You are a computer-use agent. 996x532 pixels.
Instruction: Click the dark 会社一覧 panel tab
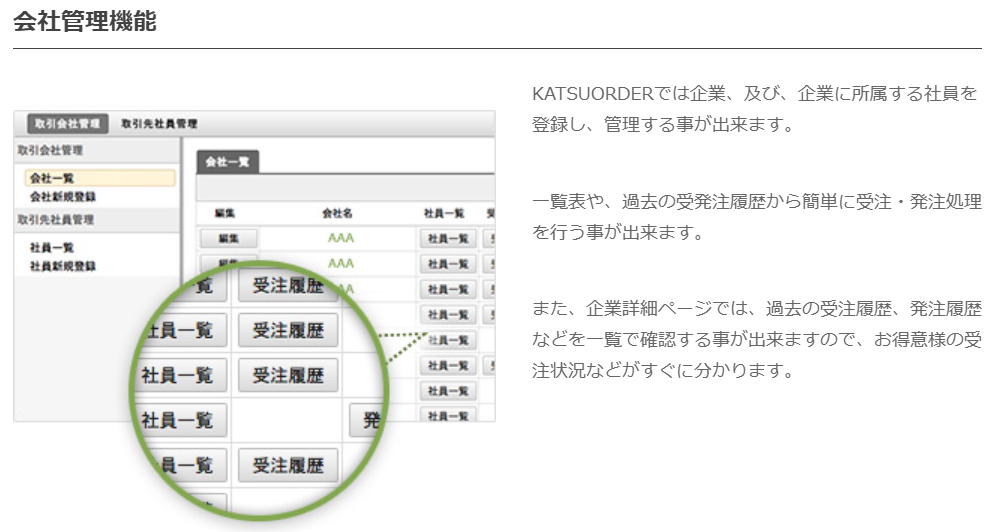click(226, 161)
